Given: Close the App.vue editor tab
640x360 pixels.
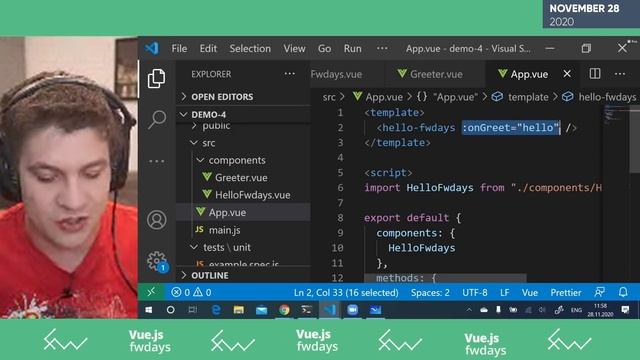Looking at the screenshot, I should point(567,74).
